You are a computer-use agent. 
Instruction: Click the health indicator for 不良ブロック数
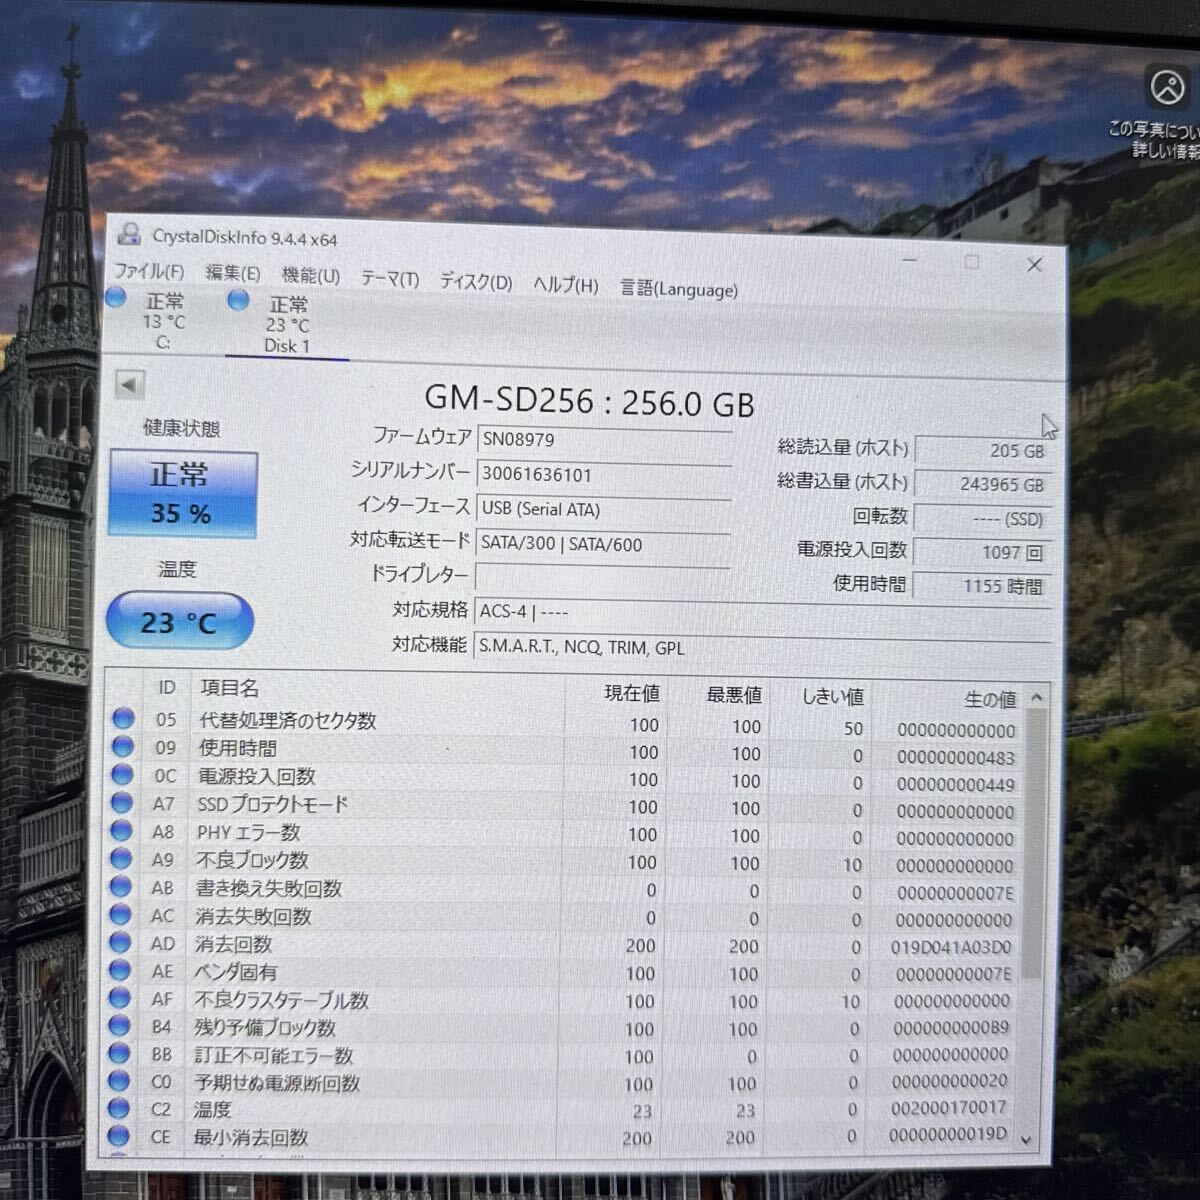tap(123, 858)
